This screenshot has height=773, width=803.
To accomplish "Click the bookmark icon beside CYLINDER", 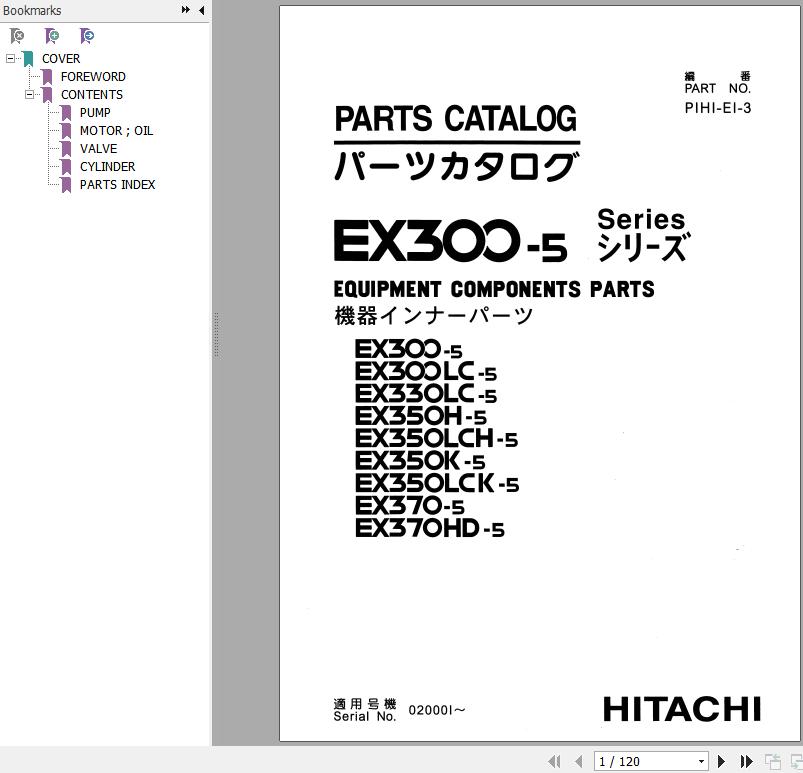I will pos(66,167).
